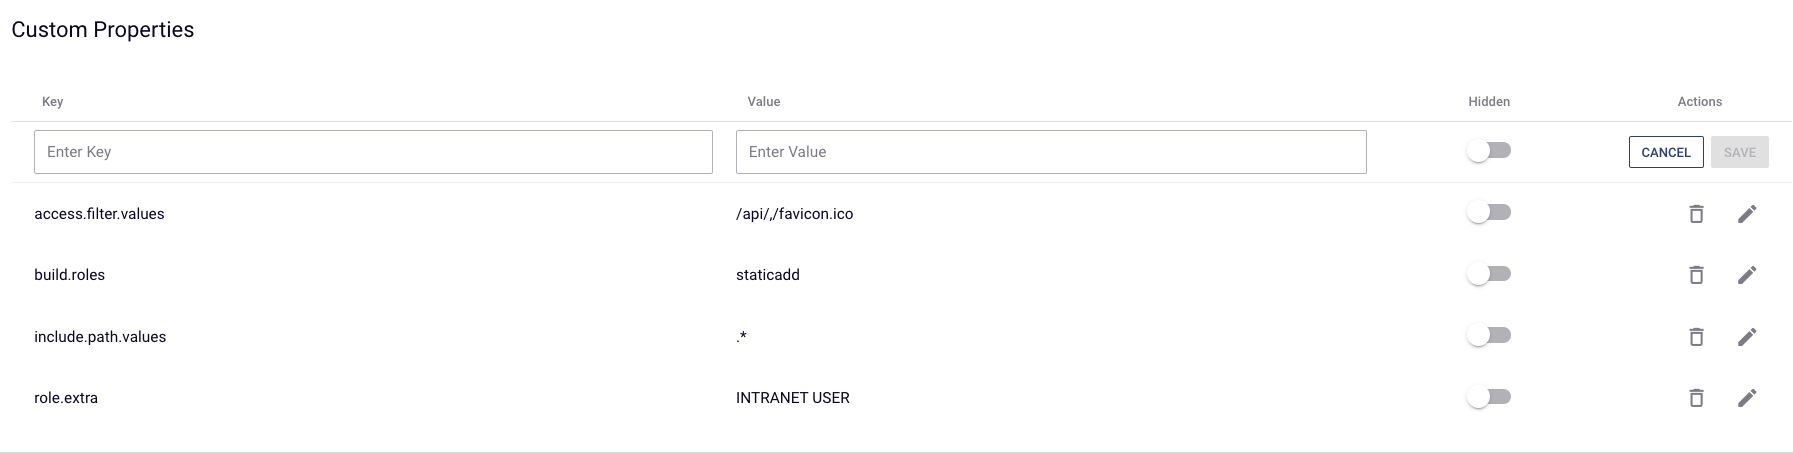Viewport: 1793px width, 453px height.
Task: Toggle Hidden for the new property row
Action: [x=1489, y=151]
